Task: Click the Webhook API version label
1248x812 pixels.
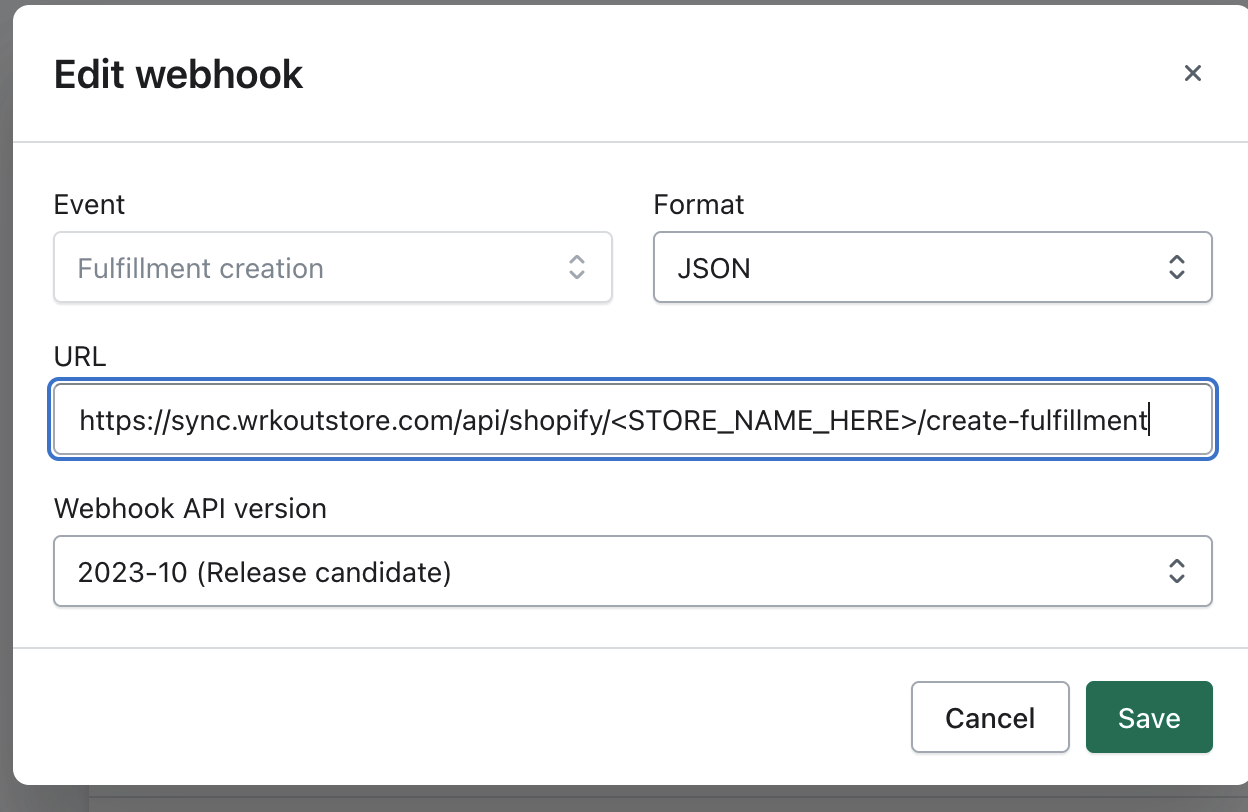Action: [x=190, y=508]
